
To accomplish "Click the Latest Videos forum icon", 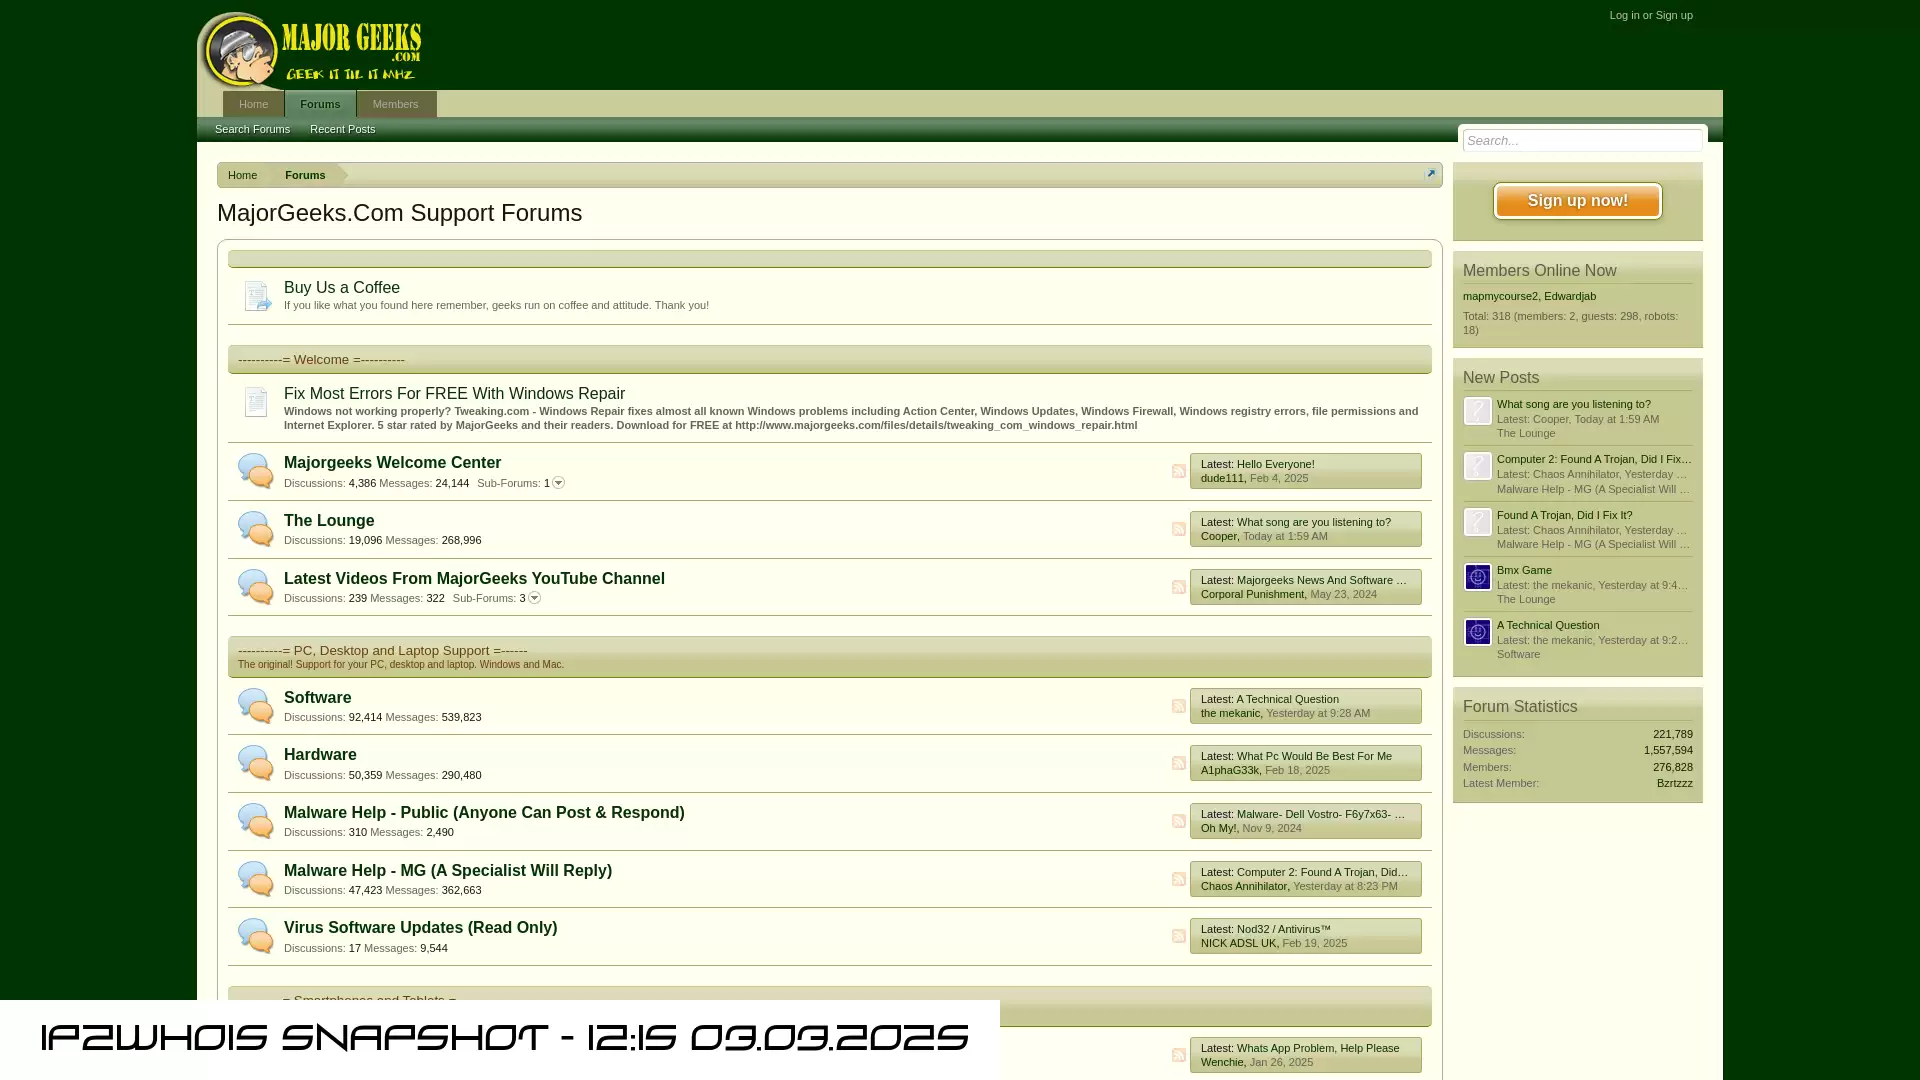I will [x=255, y=585].
